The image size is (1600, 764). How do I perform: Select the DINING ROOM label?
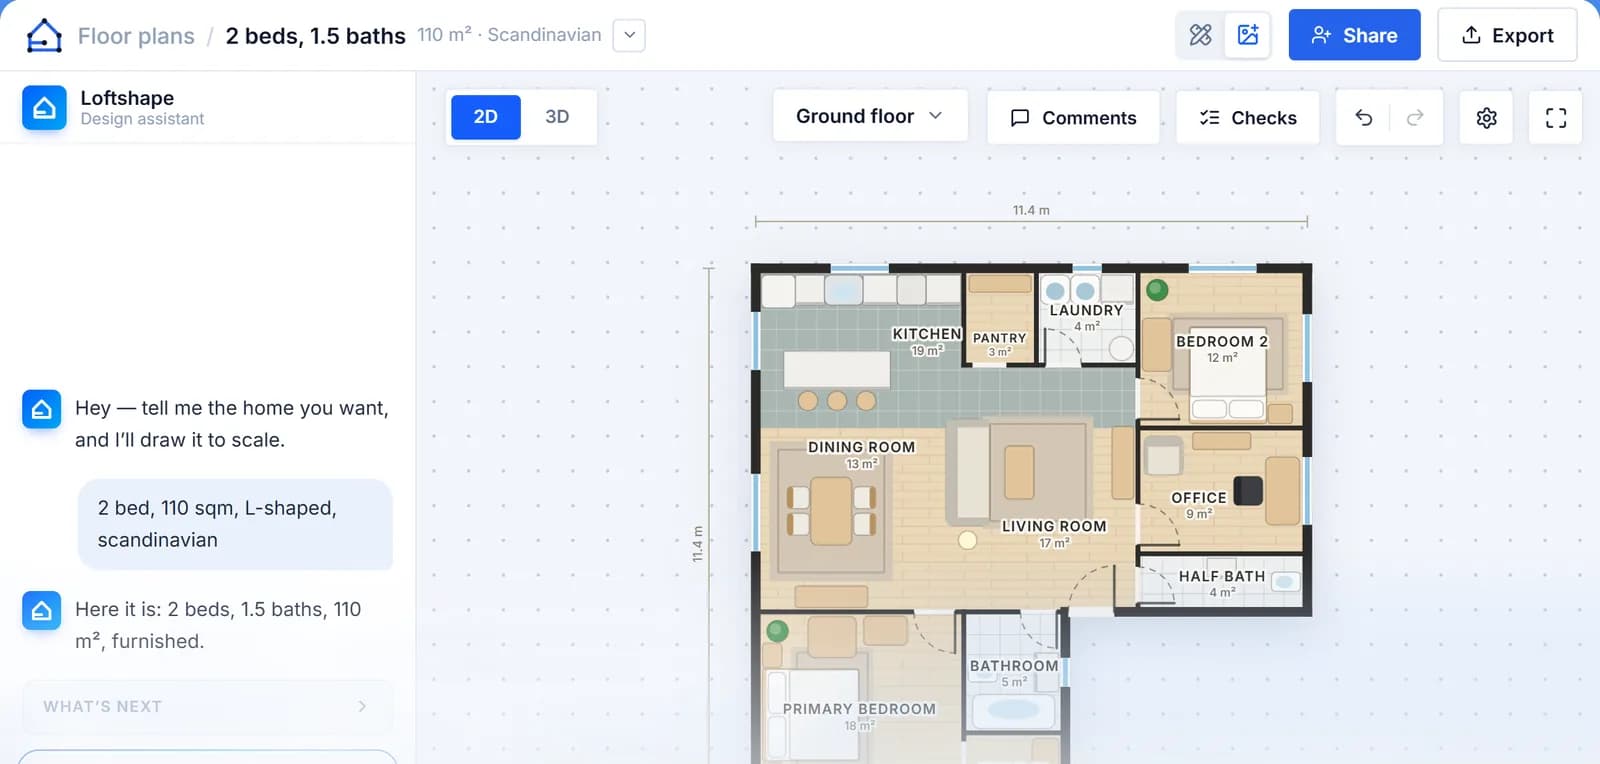point(861,447)
